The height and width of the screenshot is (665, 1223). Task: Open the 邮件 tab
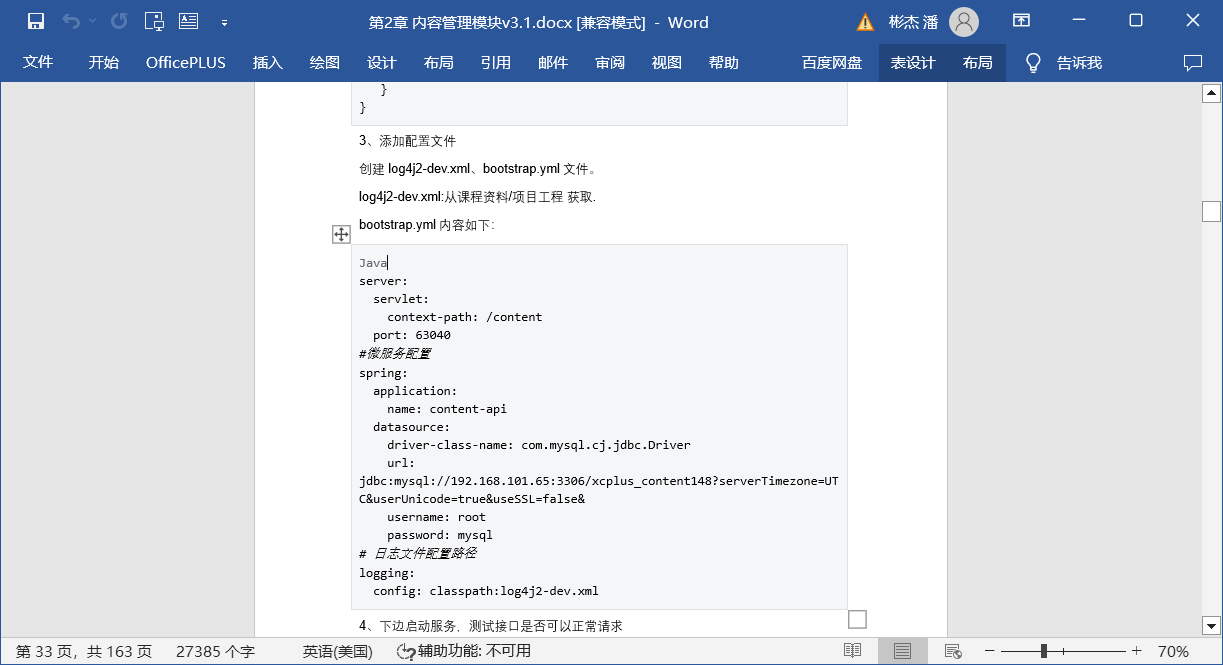click(553, 62)
